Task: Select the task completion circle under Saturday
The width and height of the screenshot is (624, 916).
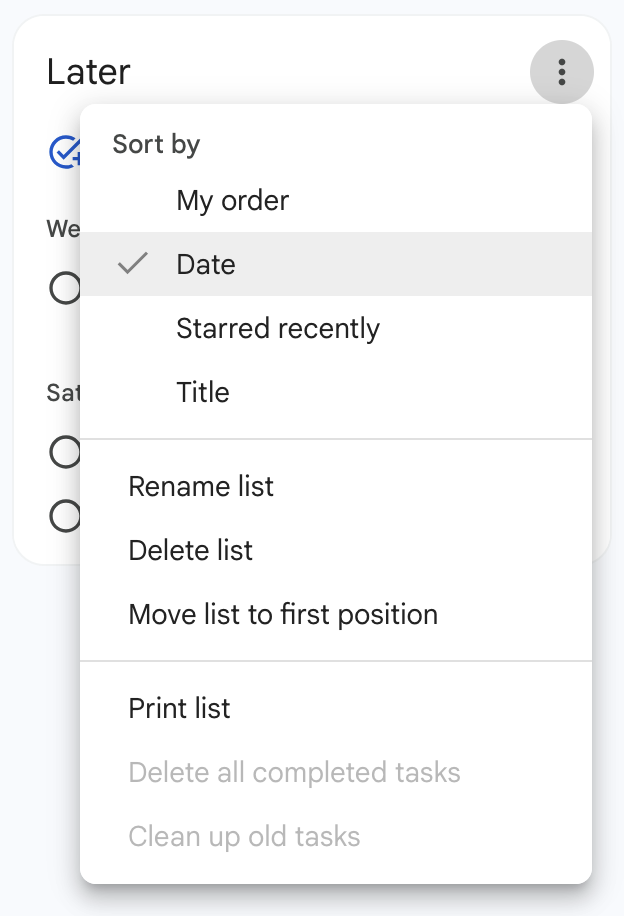Action: [x=65, y=452]
